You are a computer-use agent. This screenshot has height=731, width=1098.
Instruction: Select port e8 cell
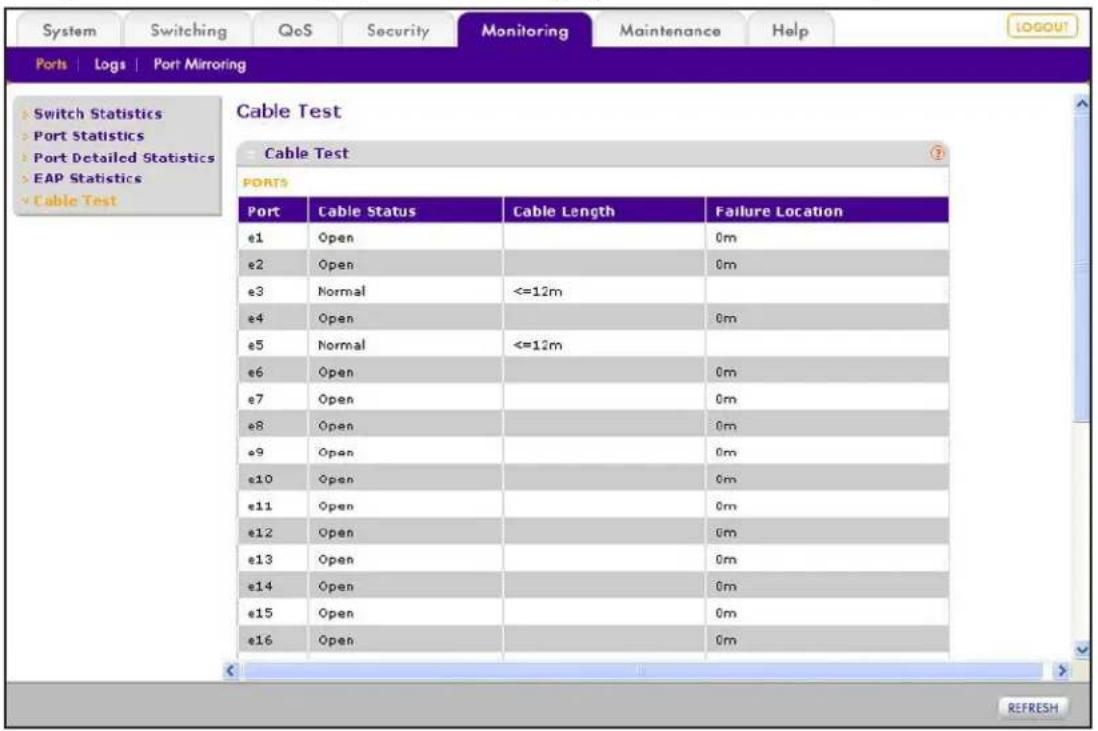[273, 425]
